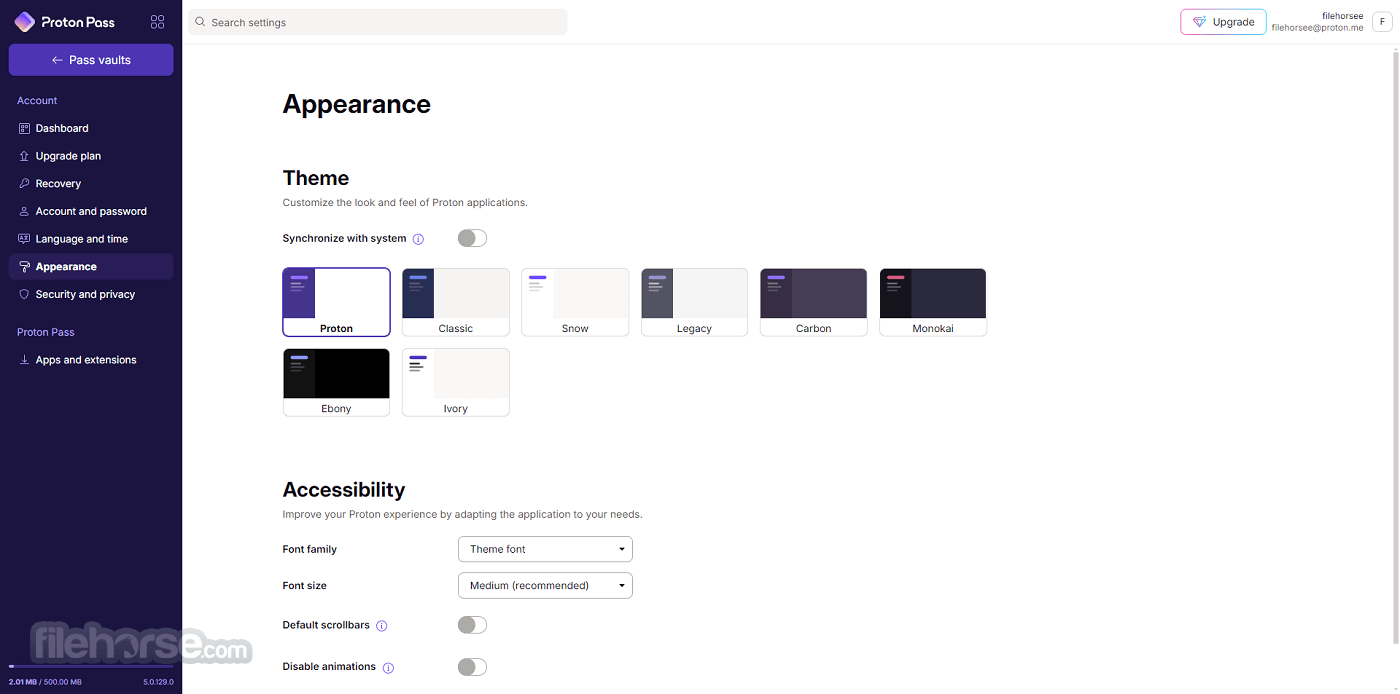Choose the Snow theme
1400x694 pixels.
575,302
